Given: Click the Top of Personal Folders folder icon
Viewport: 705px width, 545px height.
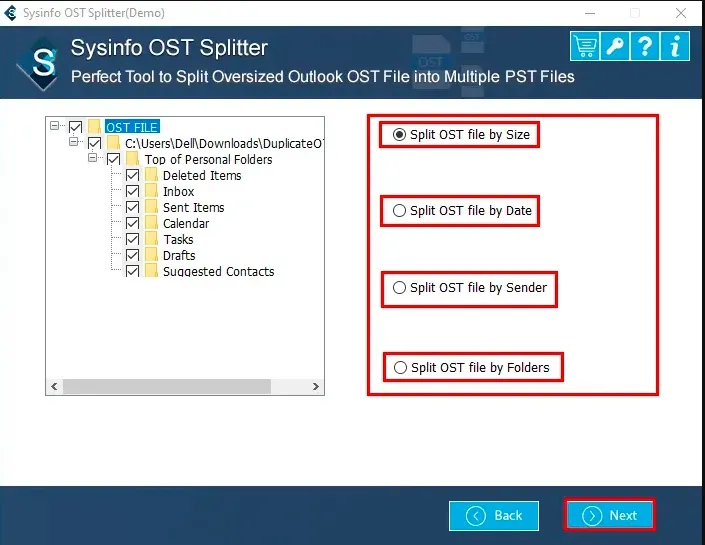Looking at the screenshot, I should (133, 159).
